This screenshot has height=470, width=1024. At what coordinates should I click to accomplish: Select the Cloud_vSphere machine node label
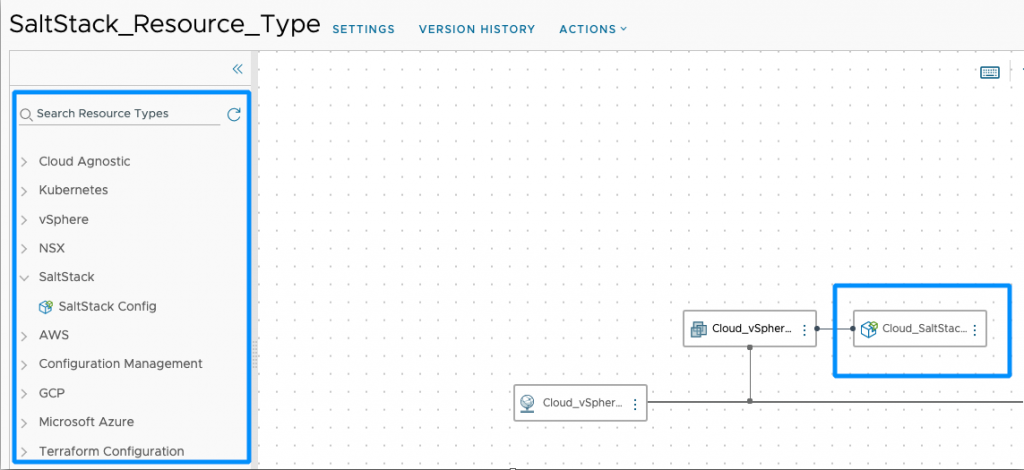[754, 328]
